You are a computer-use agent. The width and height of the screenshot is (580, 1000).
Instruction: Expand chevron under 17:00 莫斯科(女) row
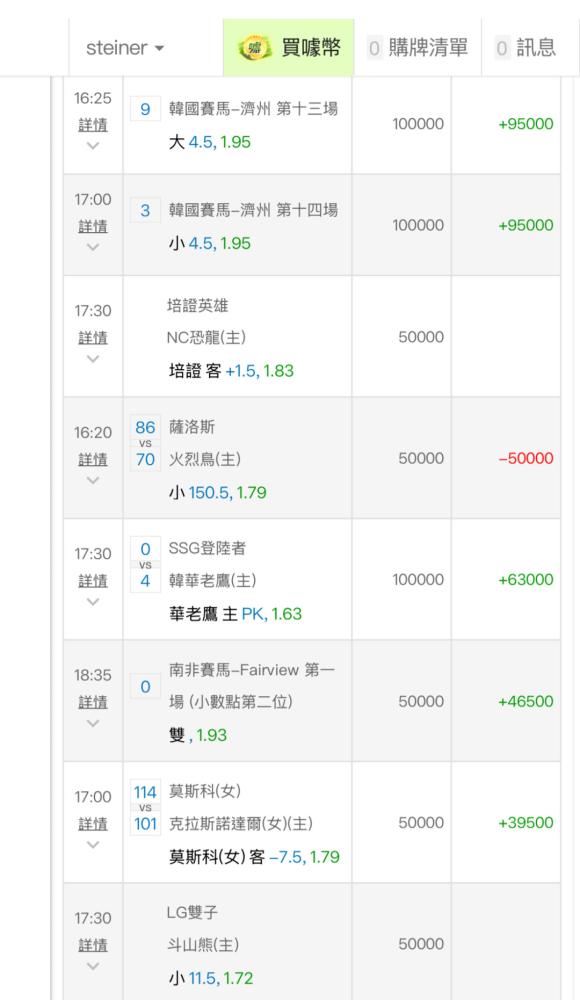point(93,844)
